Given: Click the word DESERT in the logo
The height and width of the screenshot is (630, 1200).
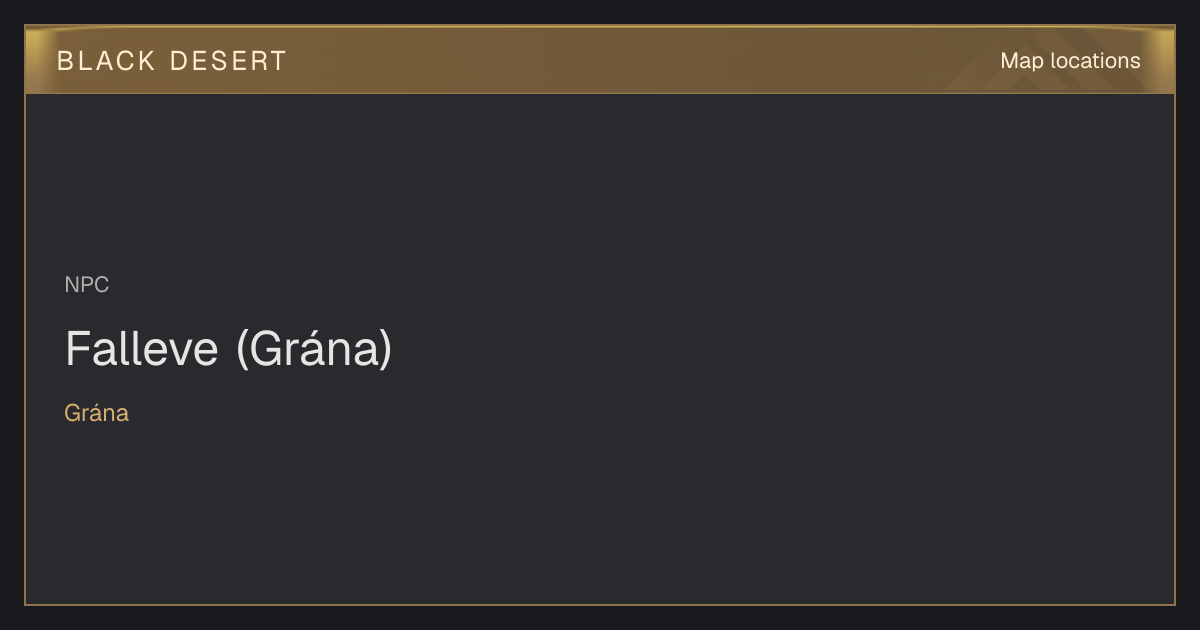Looking at the screenshot, I should coord(229,61).
